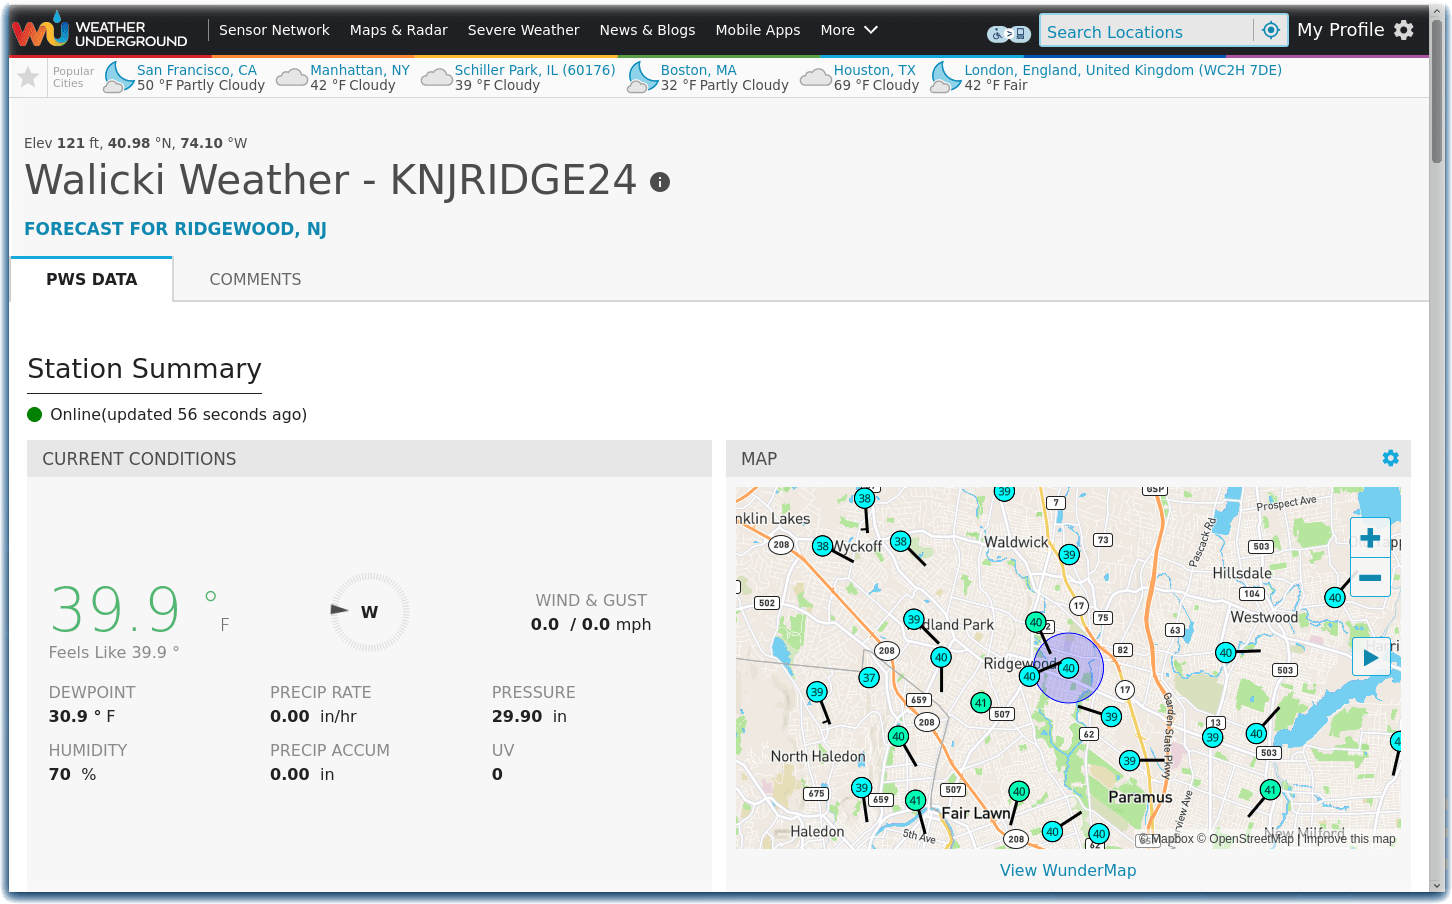Focus the Search Locations field
Viewport: 1452px width, 904px height.
1146,32
